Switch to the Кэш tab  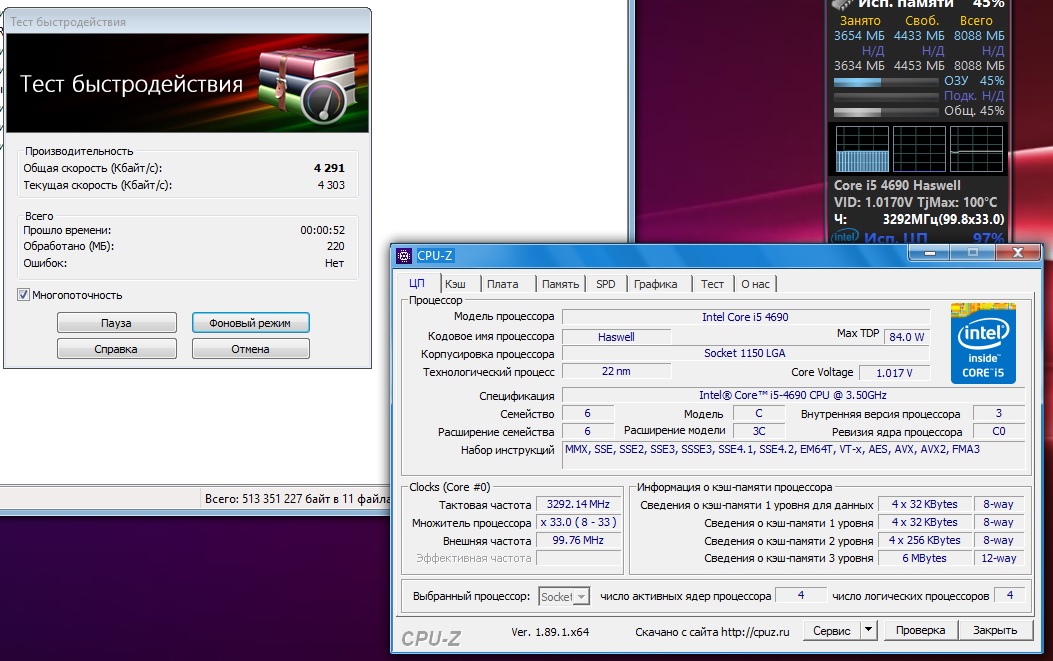point(455,284)
